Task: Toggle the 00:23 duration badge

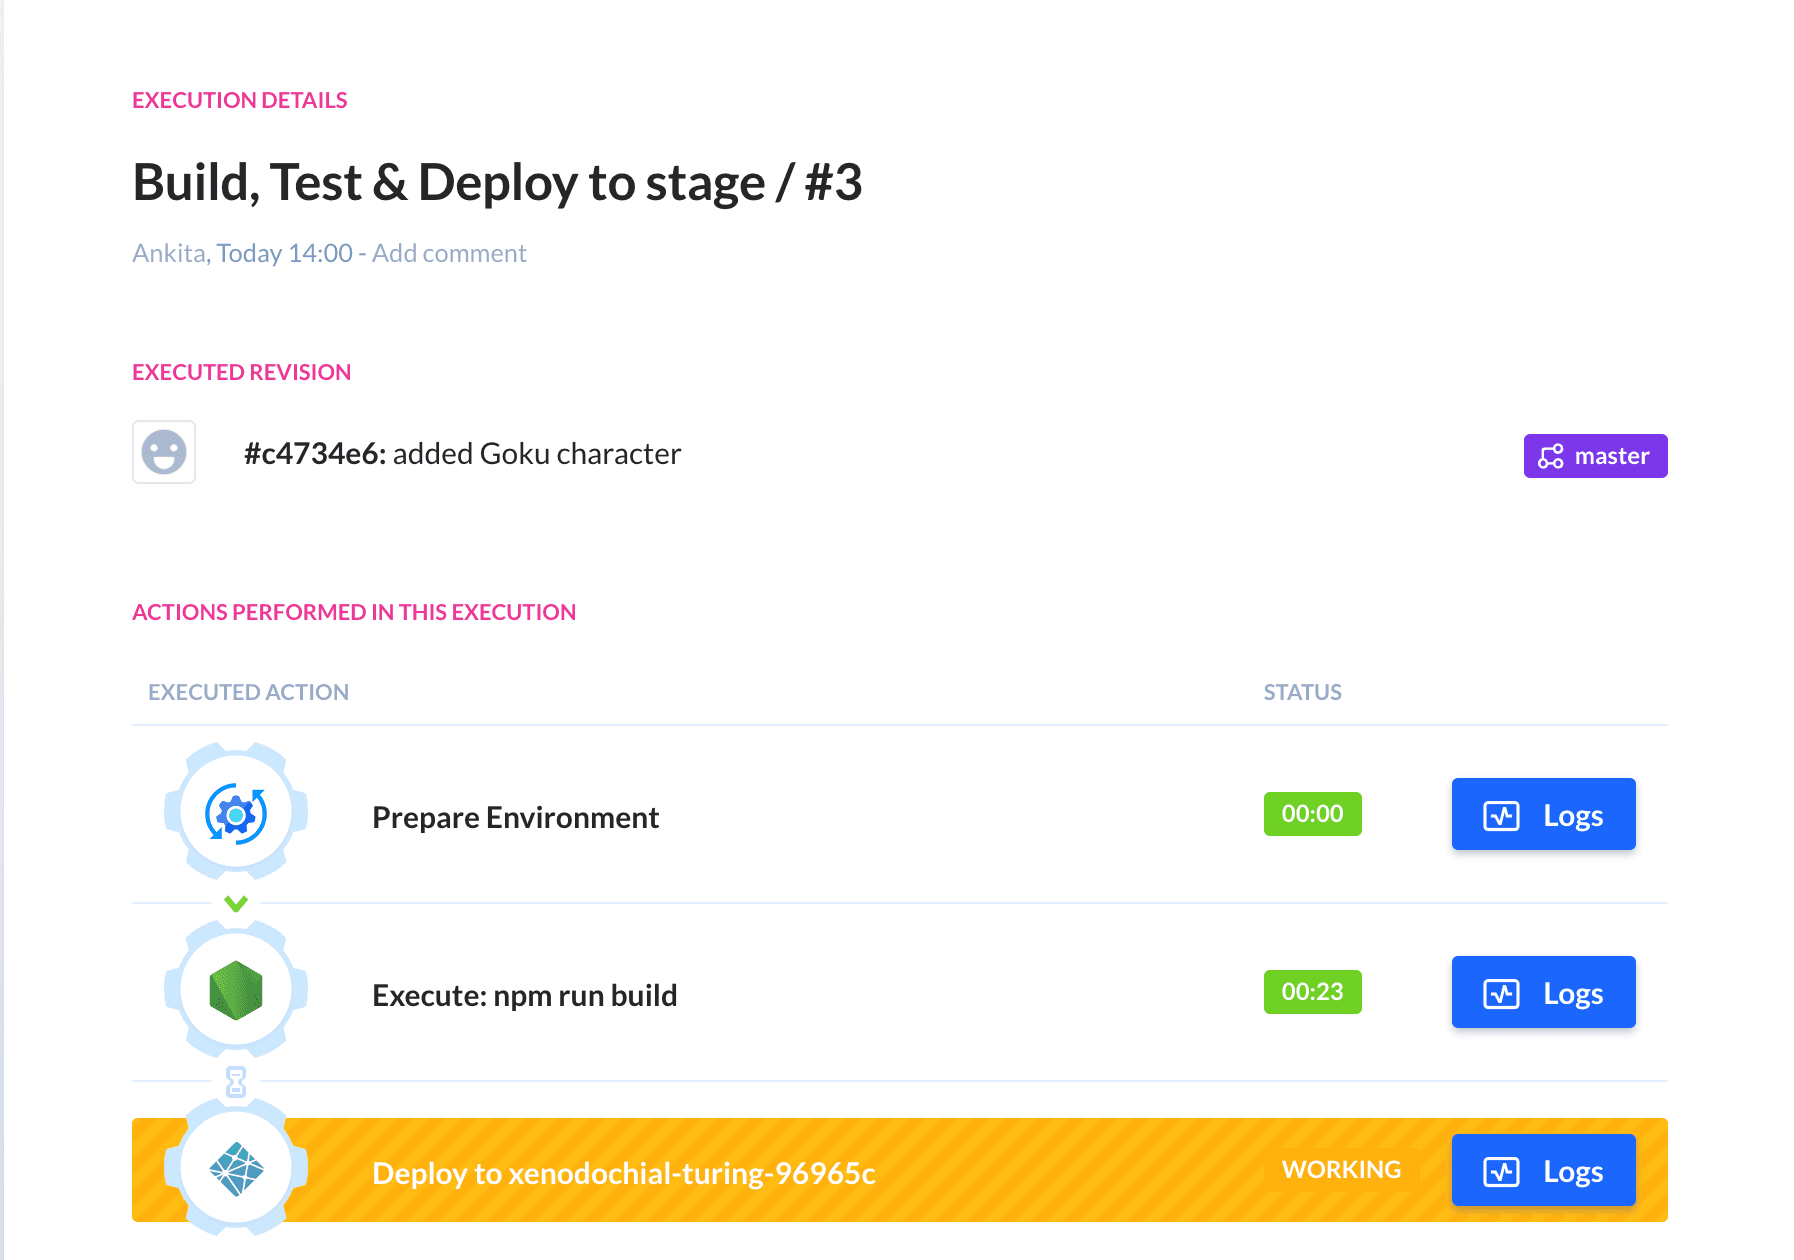Action: coord(1312,992)
